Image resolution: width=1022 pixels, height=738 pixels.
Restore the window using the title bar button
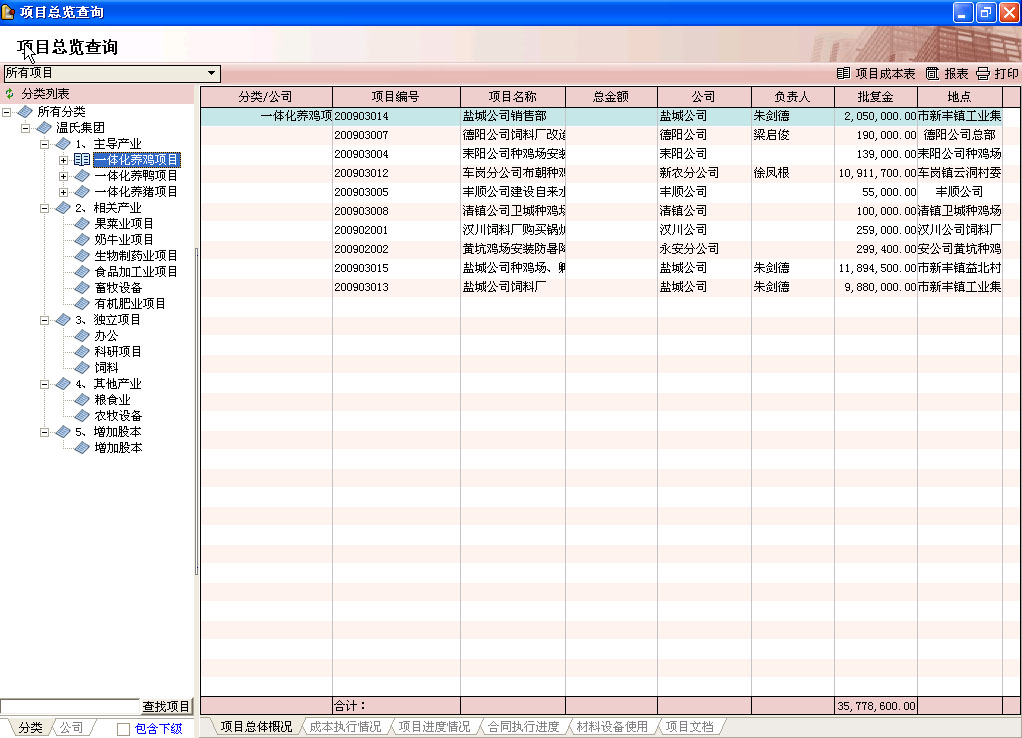[986, 12]
